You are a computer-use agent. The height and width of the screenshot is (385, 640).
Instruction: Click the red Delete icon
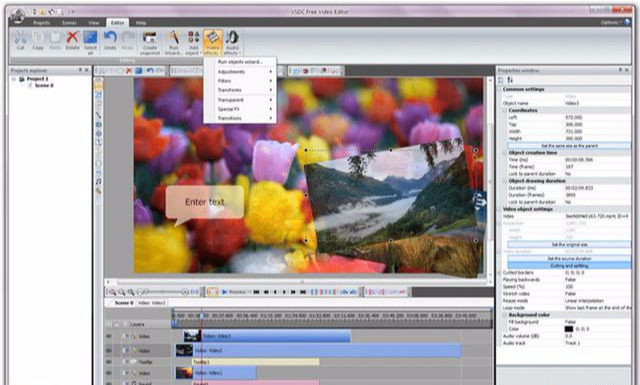72,38
